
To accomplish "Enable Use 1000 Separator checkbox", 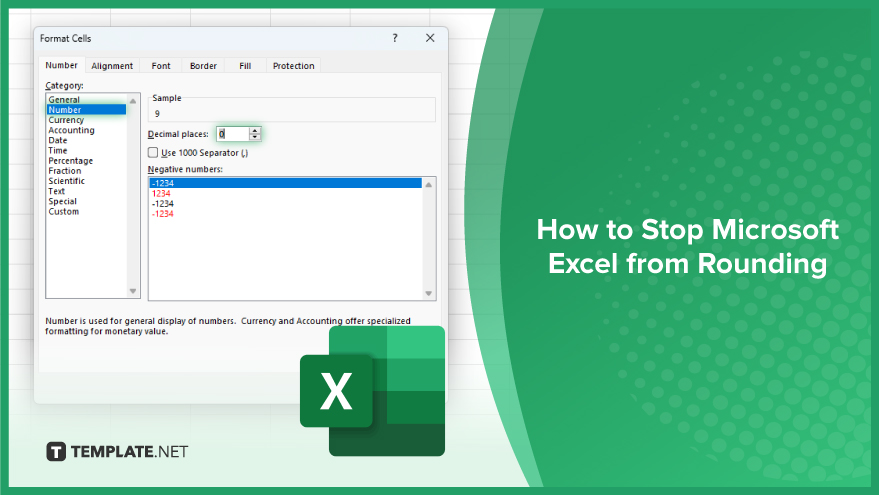I will pos(153,152).
